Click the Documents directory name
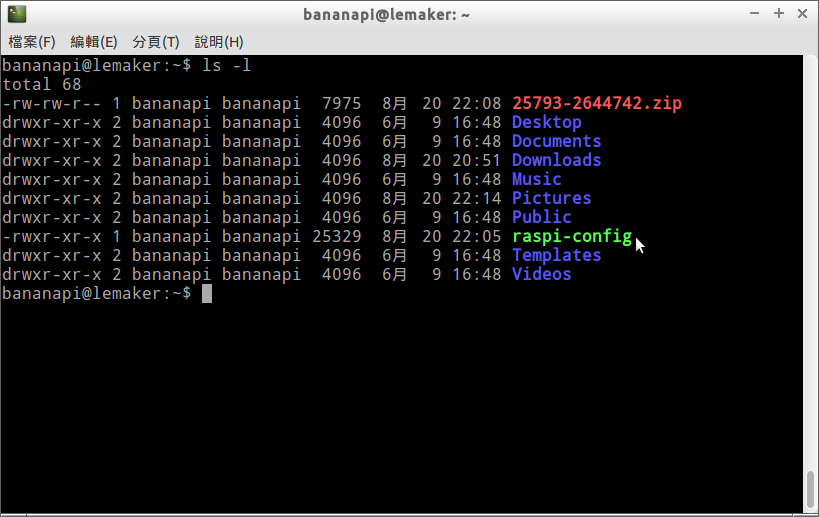The width and height of the screenshot is (819, 517). [556, 141]
